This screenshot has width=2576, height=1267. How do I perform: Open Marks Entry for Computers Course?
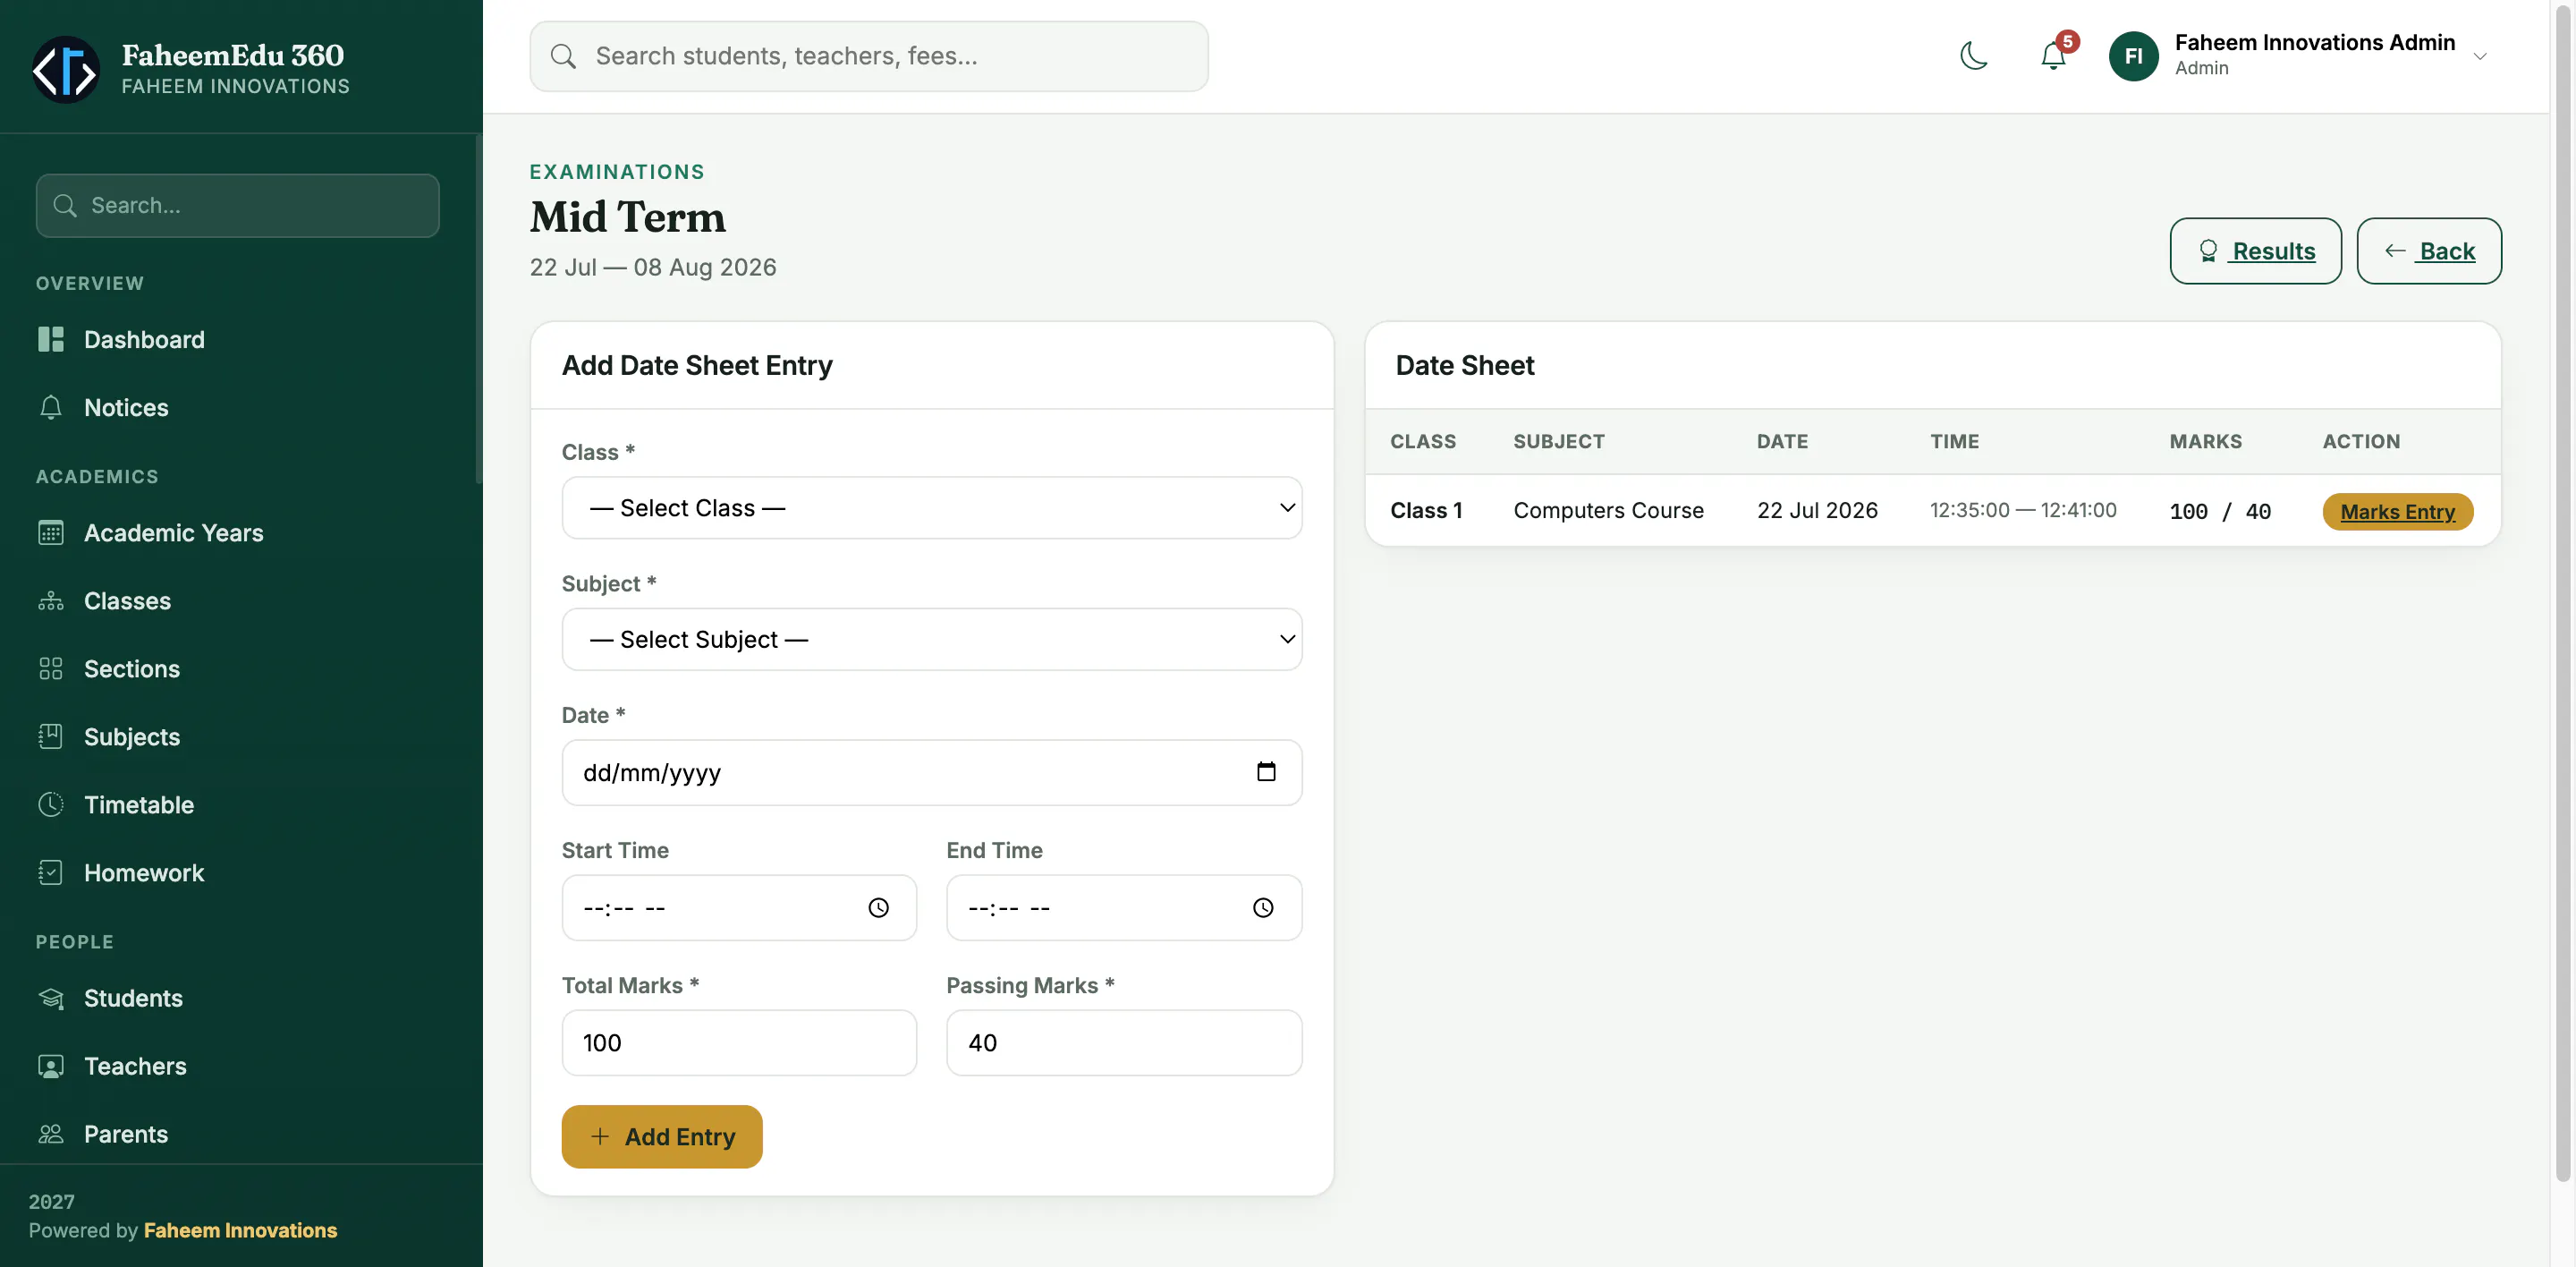point(2397,512)
